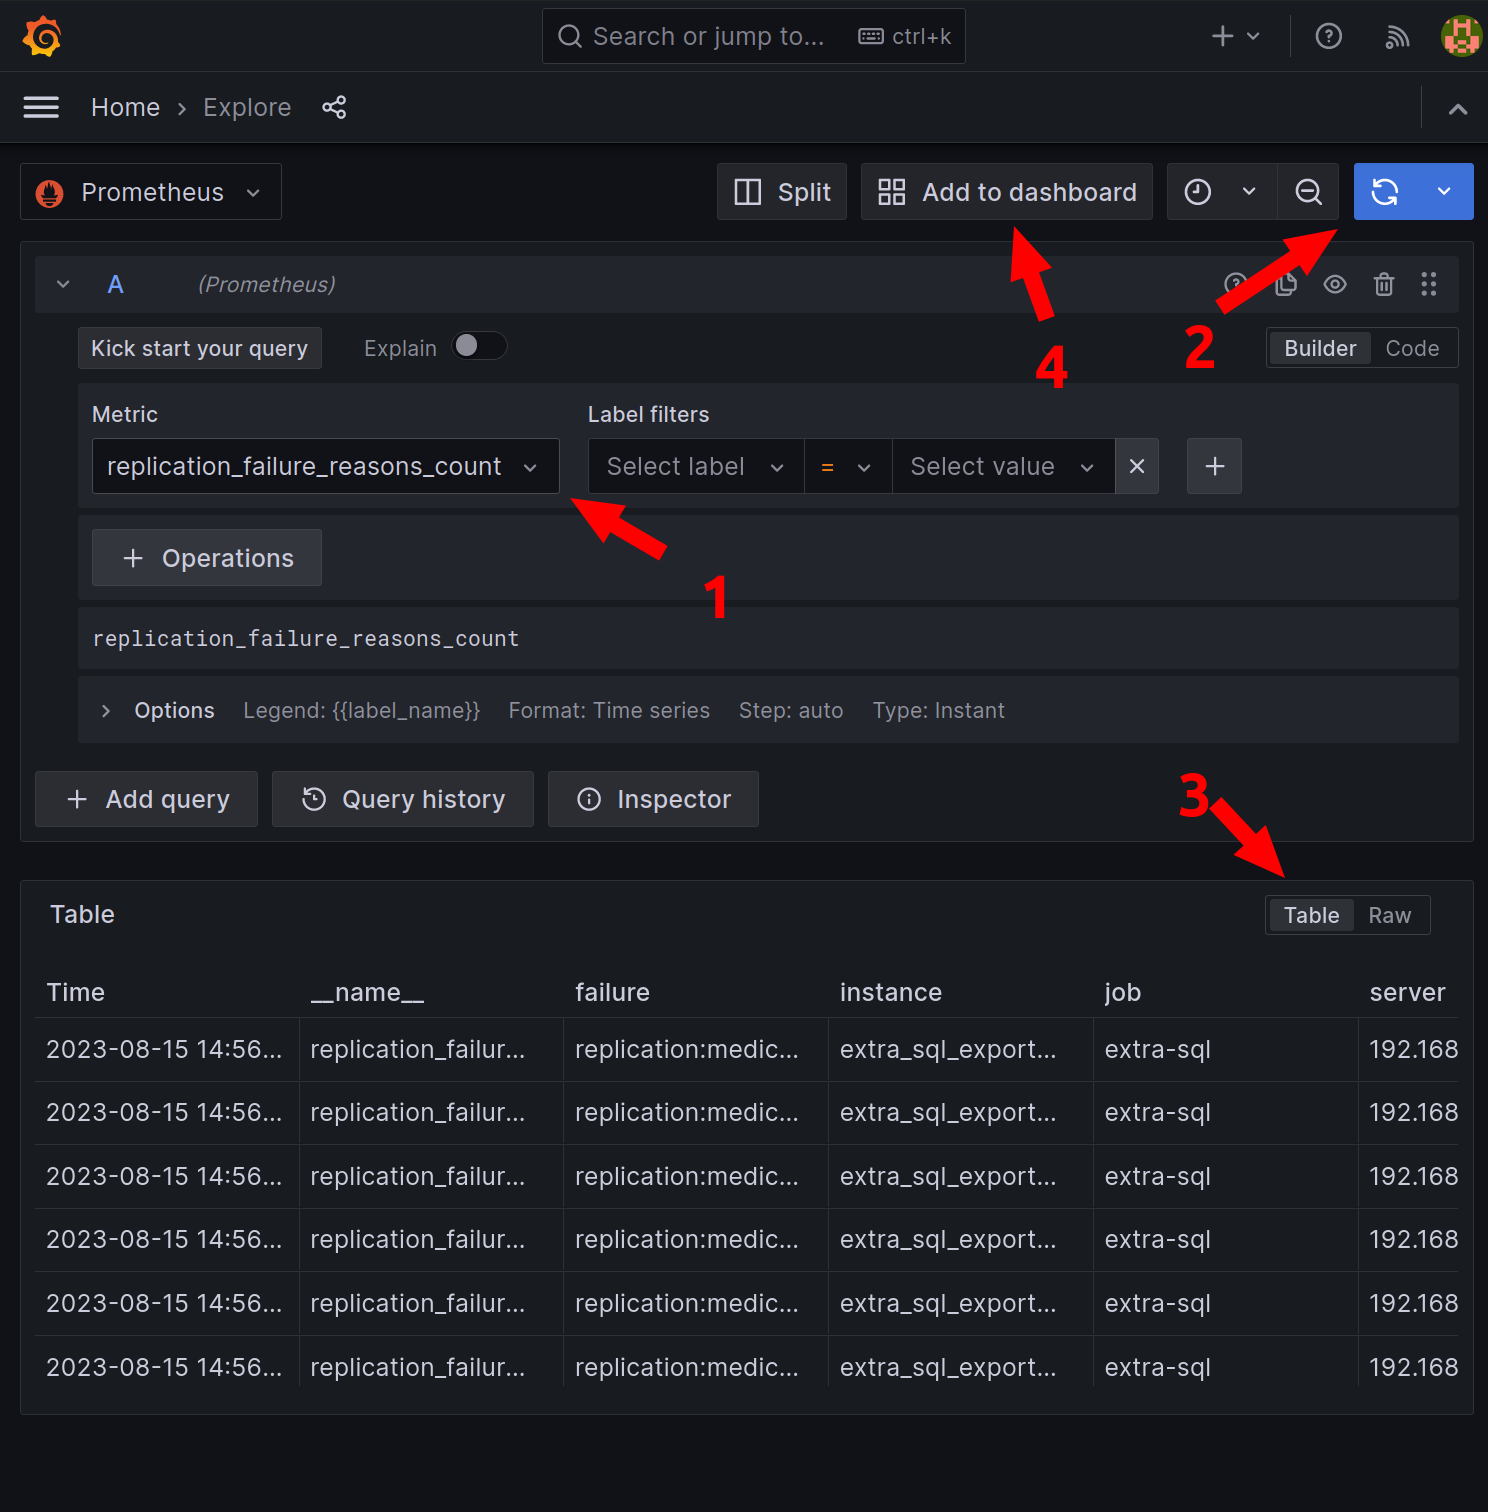This screenshot has height=1512, width=1488.
Task: Click the Split button
Action: [x=782, y=192]
